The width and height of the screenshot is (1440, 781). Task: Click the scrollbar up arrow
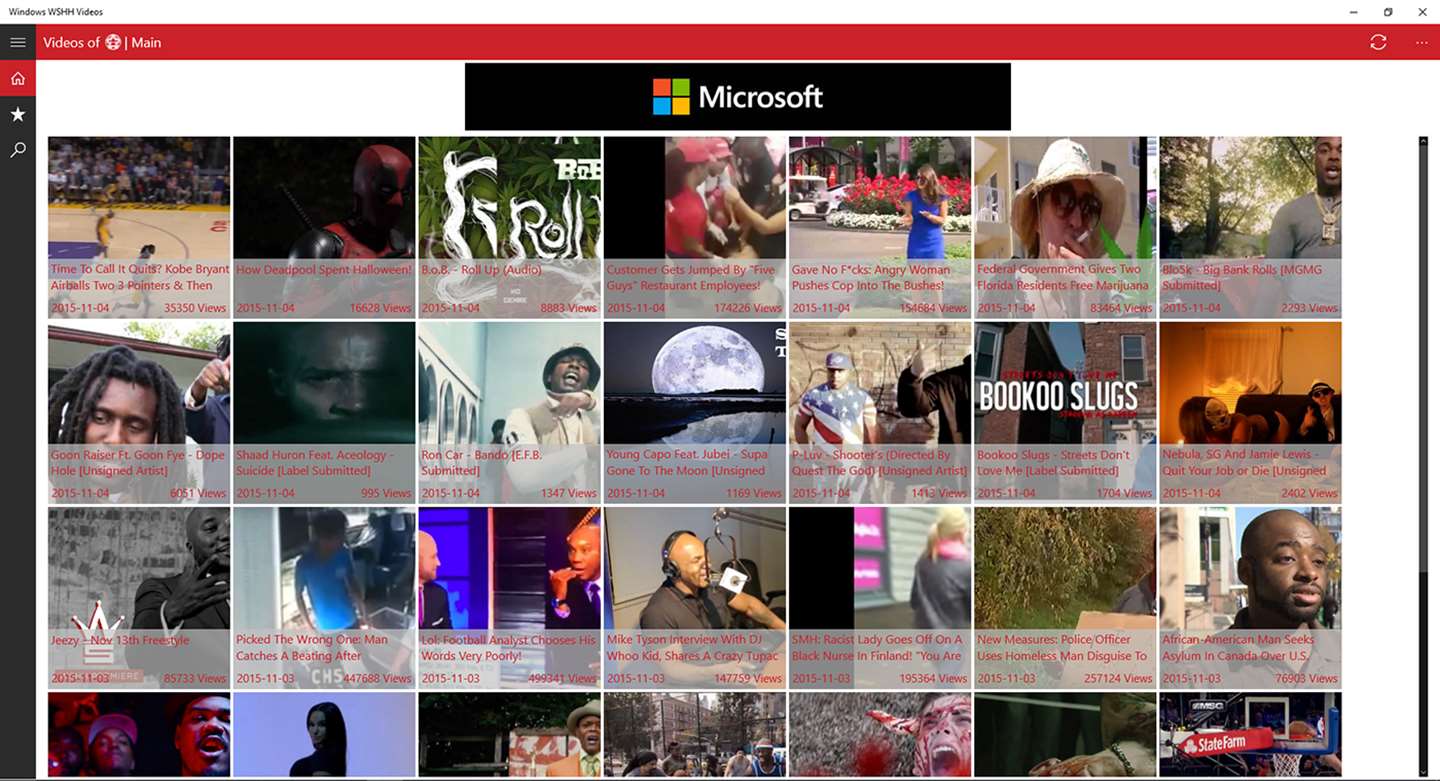coord(1424,142)
